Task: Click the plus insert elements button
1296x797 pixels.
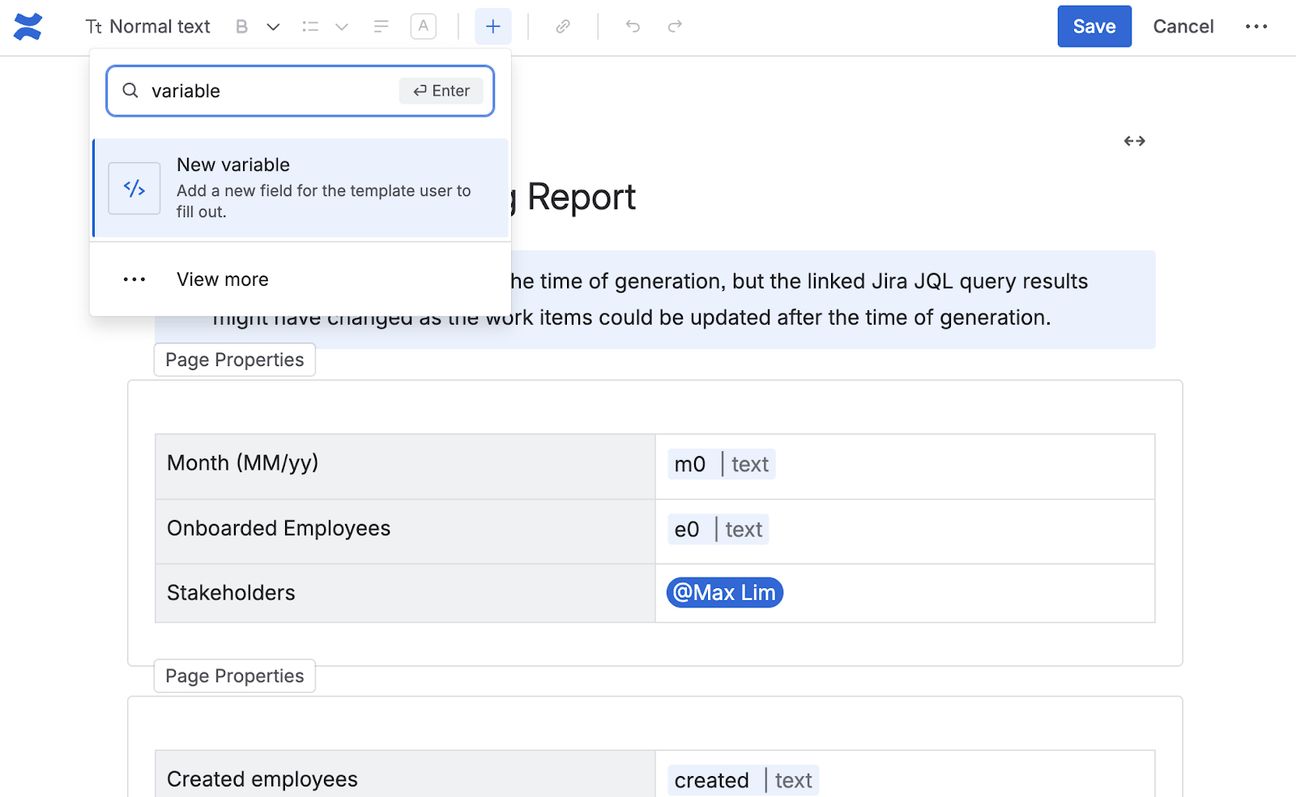Action: click(x=493, y=27)
